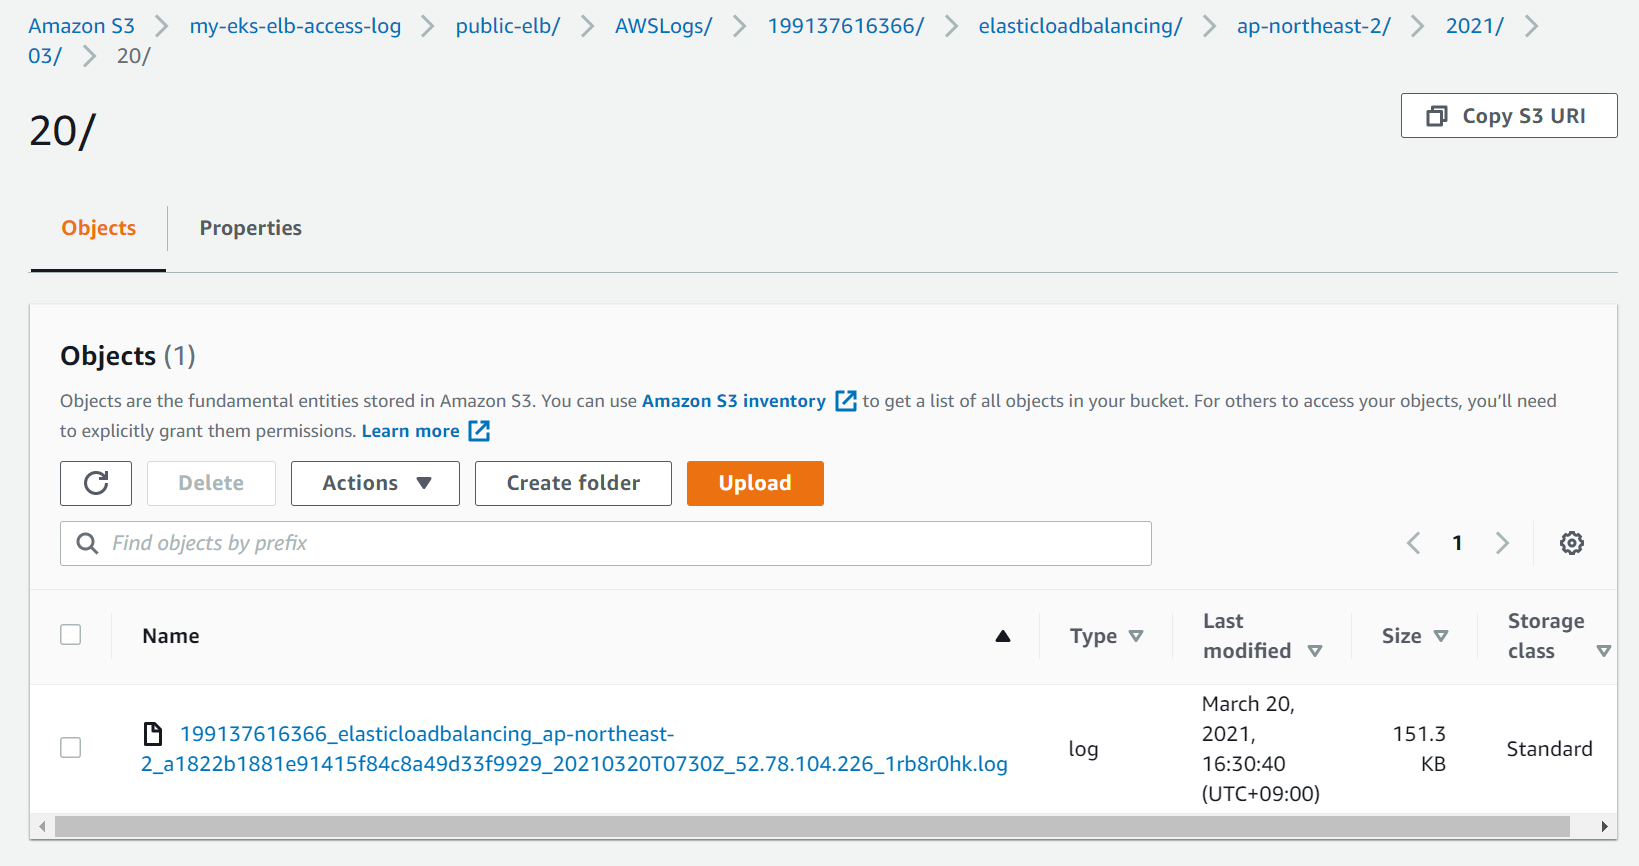Click the Standard storage class cell

pos(1549,749)
